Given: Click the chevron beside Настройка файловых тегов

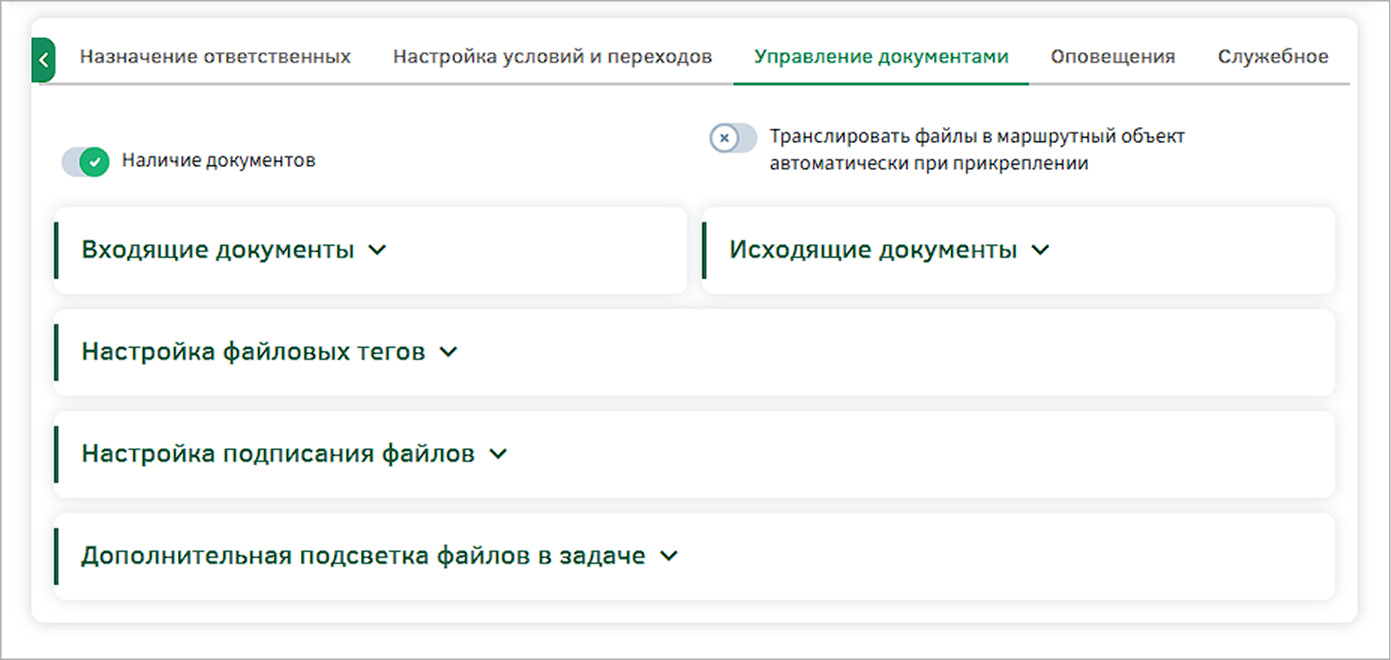Looking at the screenshot, I should (x=448, y=352).
